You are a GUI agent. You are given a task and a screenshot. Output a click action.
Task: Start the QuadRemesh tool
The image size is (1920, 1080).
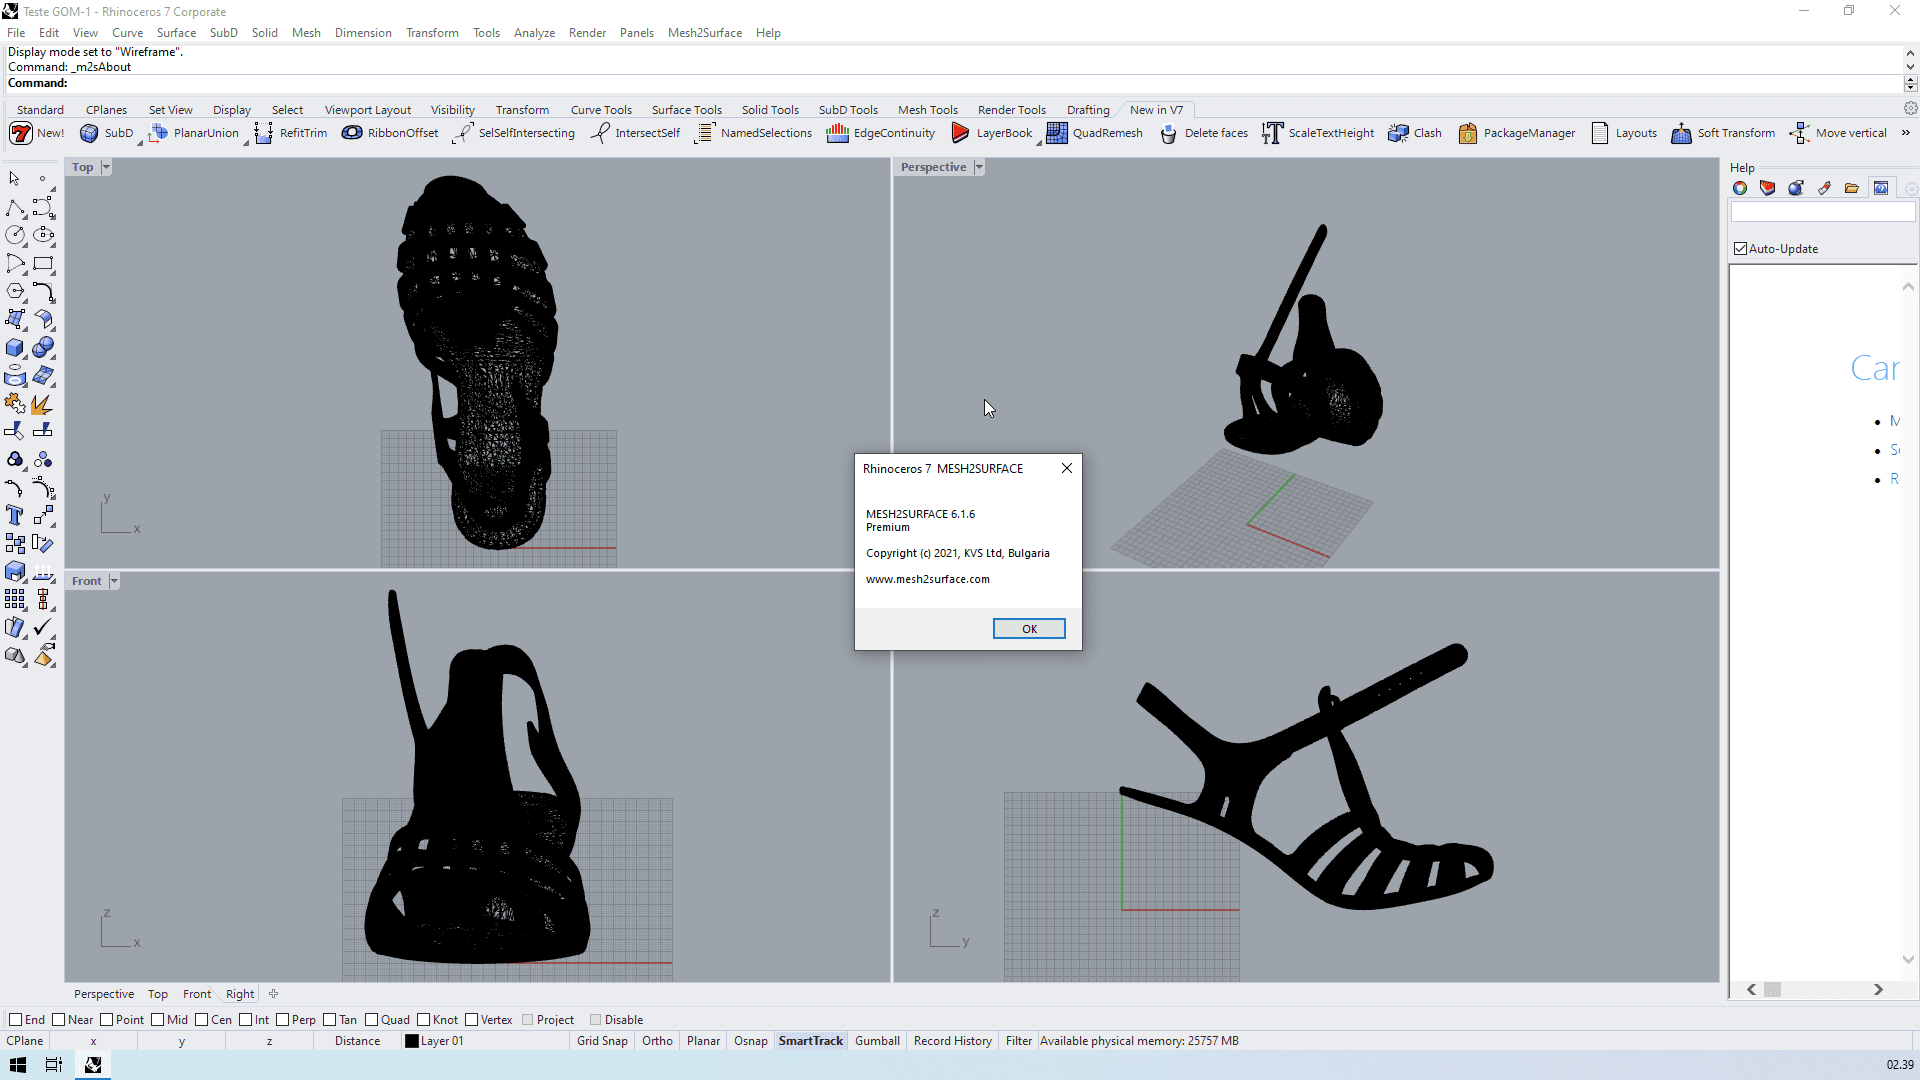pyautogui.click(x=1095, y=133)
